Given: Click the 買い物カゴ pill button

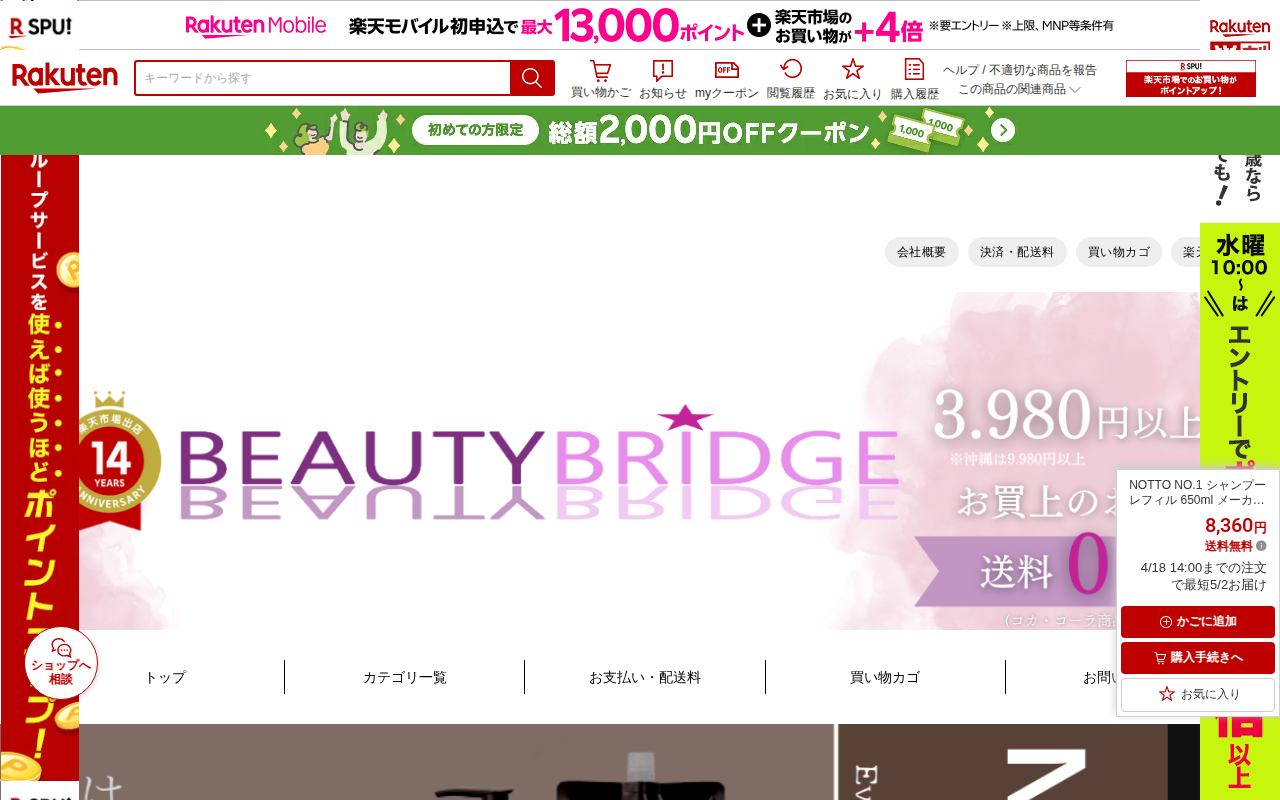Looking at the screenshot, I should [x=1119, y=252].
